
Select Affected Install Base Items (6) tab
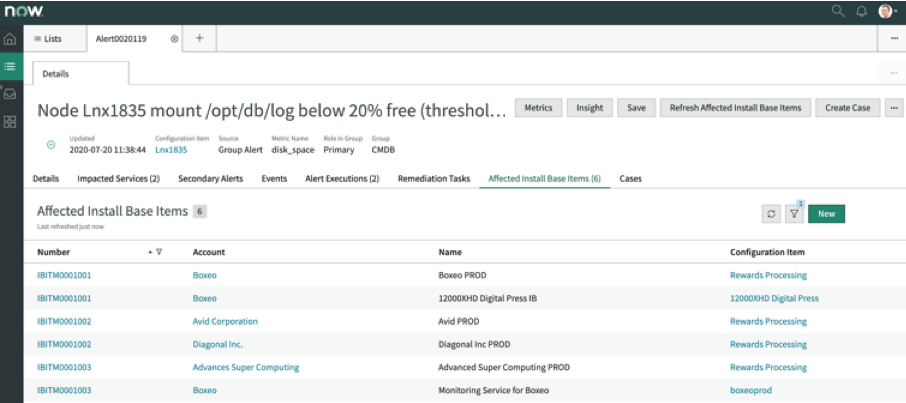[544, 179]
